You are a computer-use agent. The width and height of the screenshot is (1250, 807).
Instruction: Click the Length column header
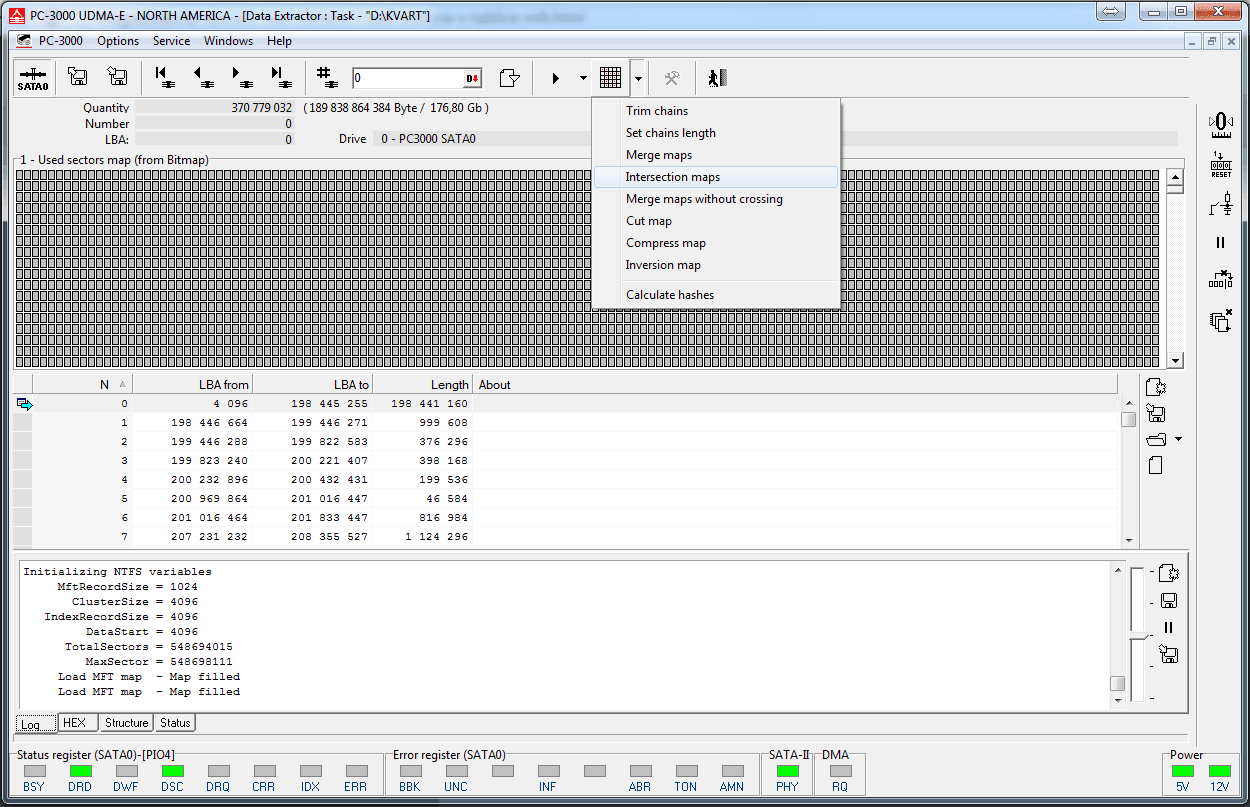coord(423,385)
